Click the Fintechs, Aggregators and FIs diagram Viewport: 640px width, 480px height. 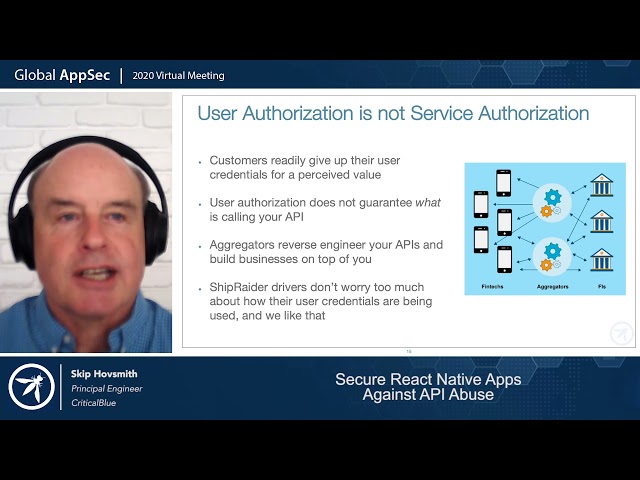545,229
